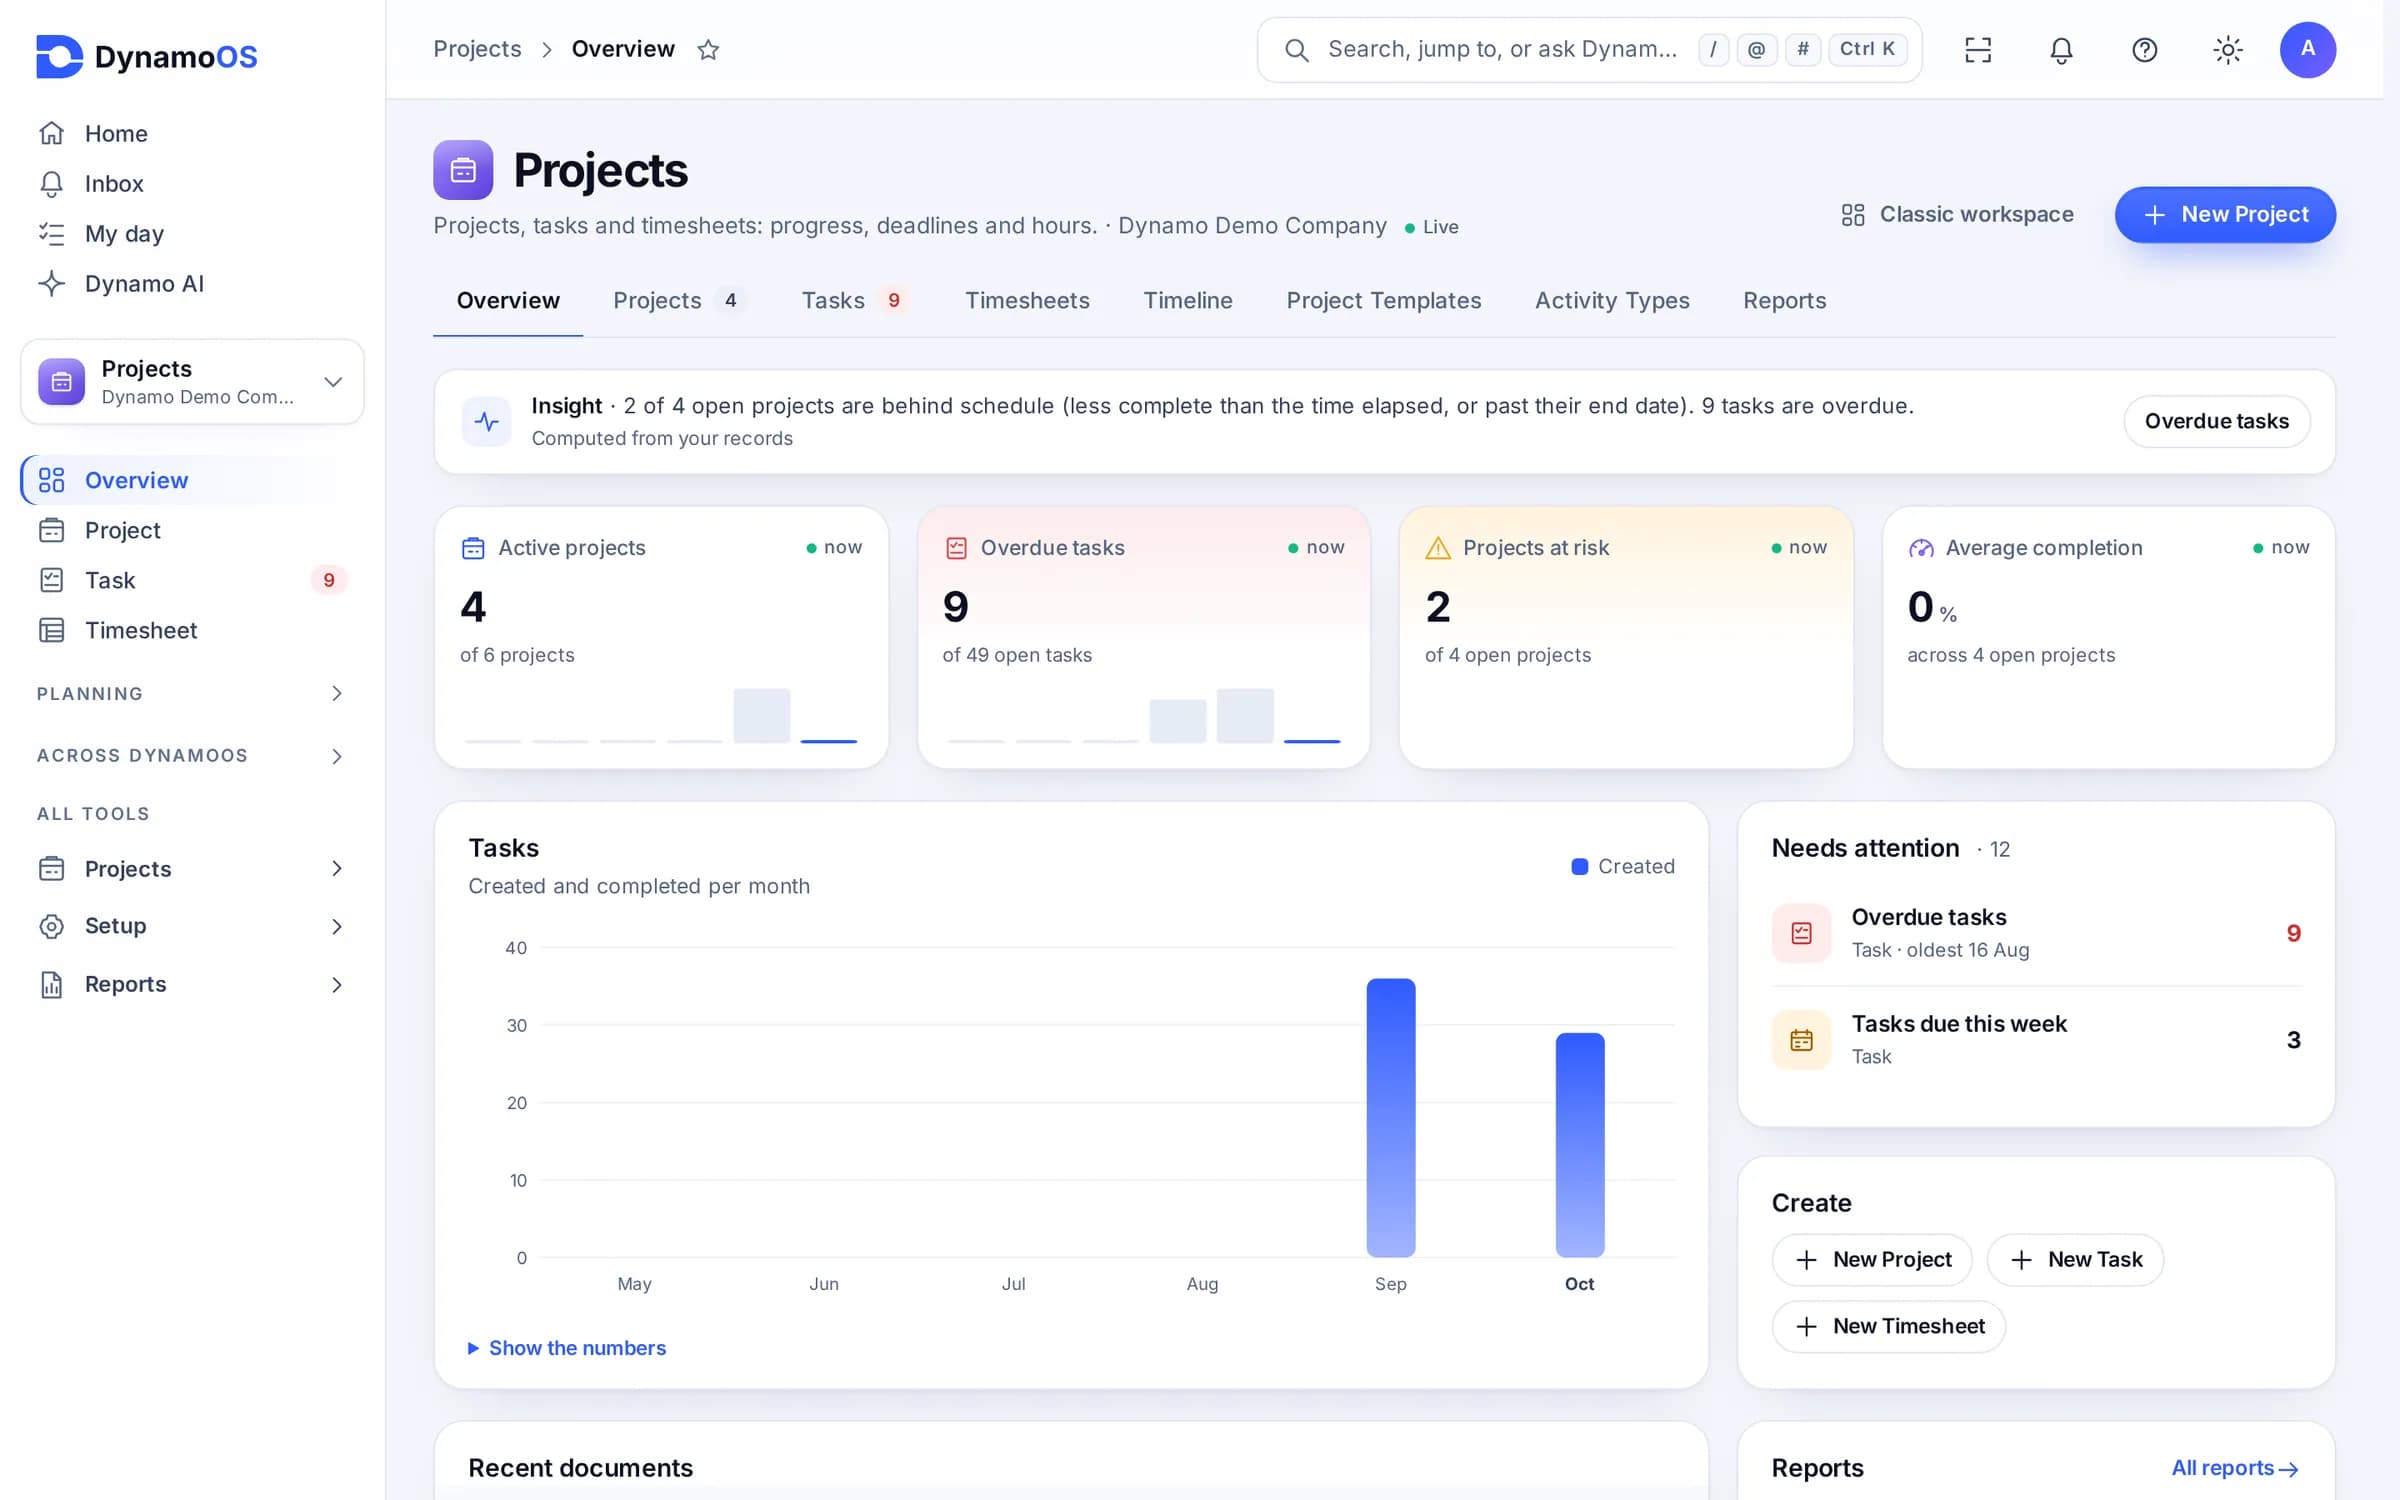This screenshot has height=1500, width=2400.
Task: Open the Activity Types tab
Action: pyautogui.click(x=1612, y=300)
